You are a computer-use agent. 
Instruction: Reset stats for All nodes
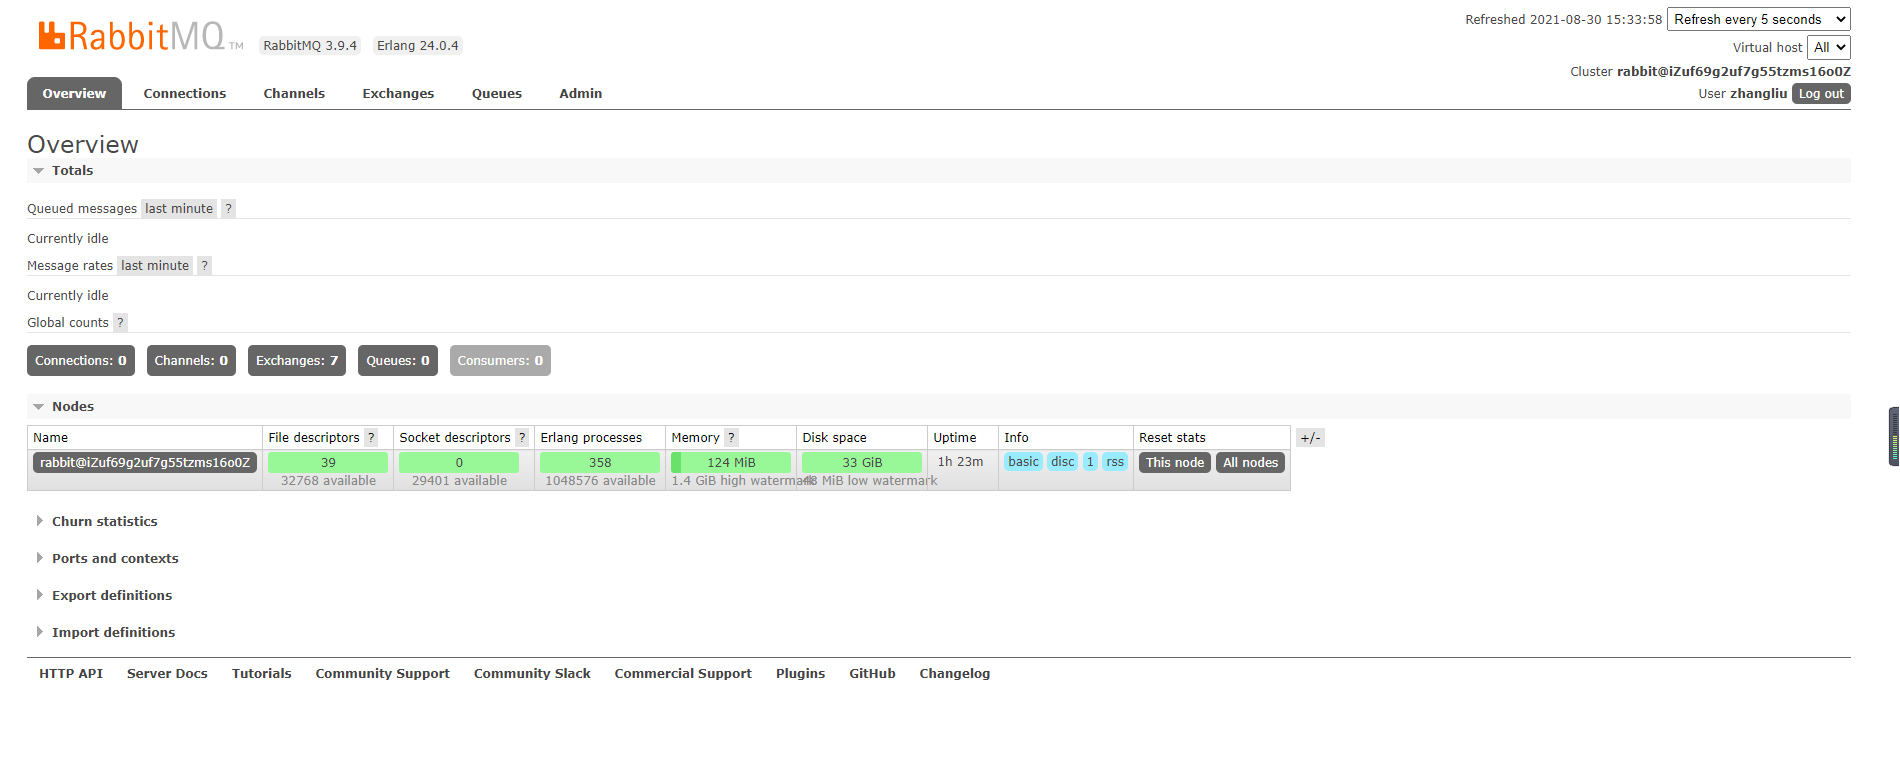pos(1251,462)
